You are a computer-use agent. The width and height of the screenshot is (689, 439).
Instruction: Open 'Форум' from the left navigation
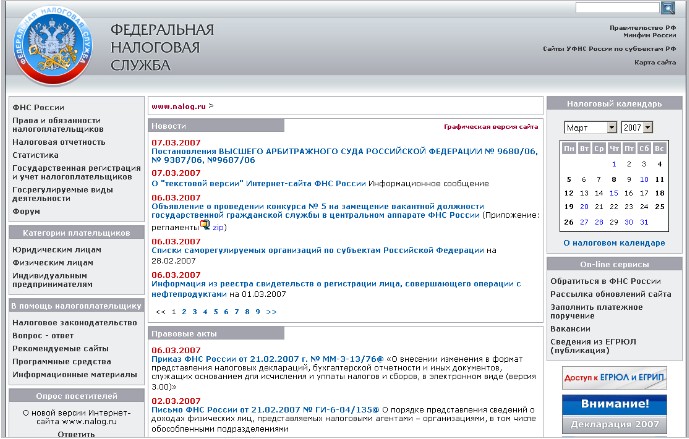click(x=26, y=211)
